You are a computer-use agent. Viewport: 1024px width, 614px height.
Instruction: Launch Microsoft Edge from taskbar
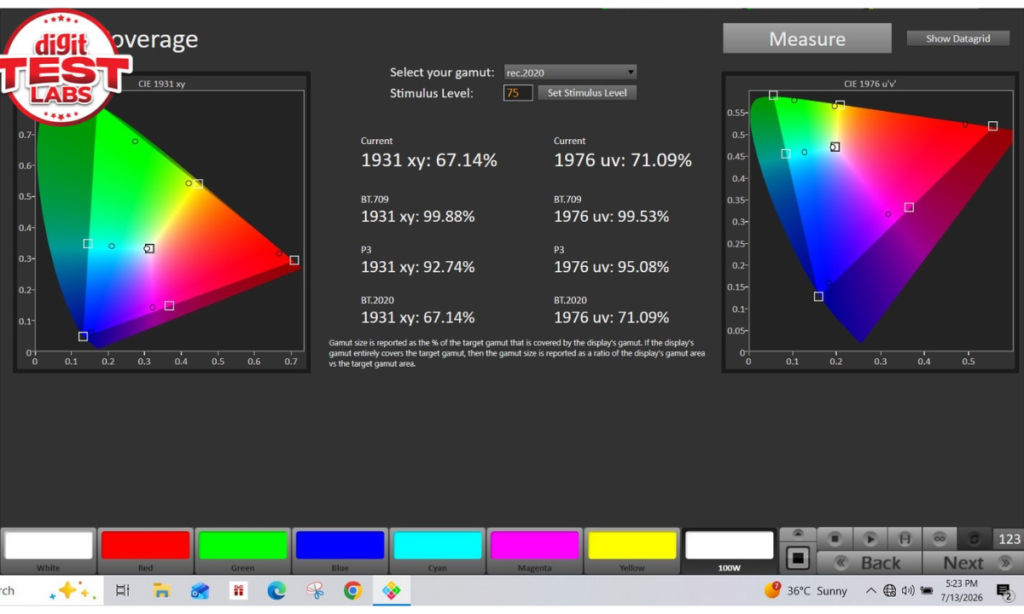(276, 590)
